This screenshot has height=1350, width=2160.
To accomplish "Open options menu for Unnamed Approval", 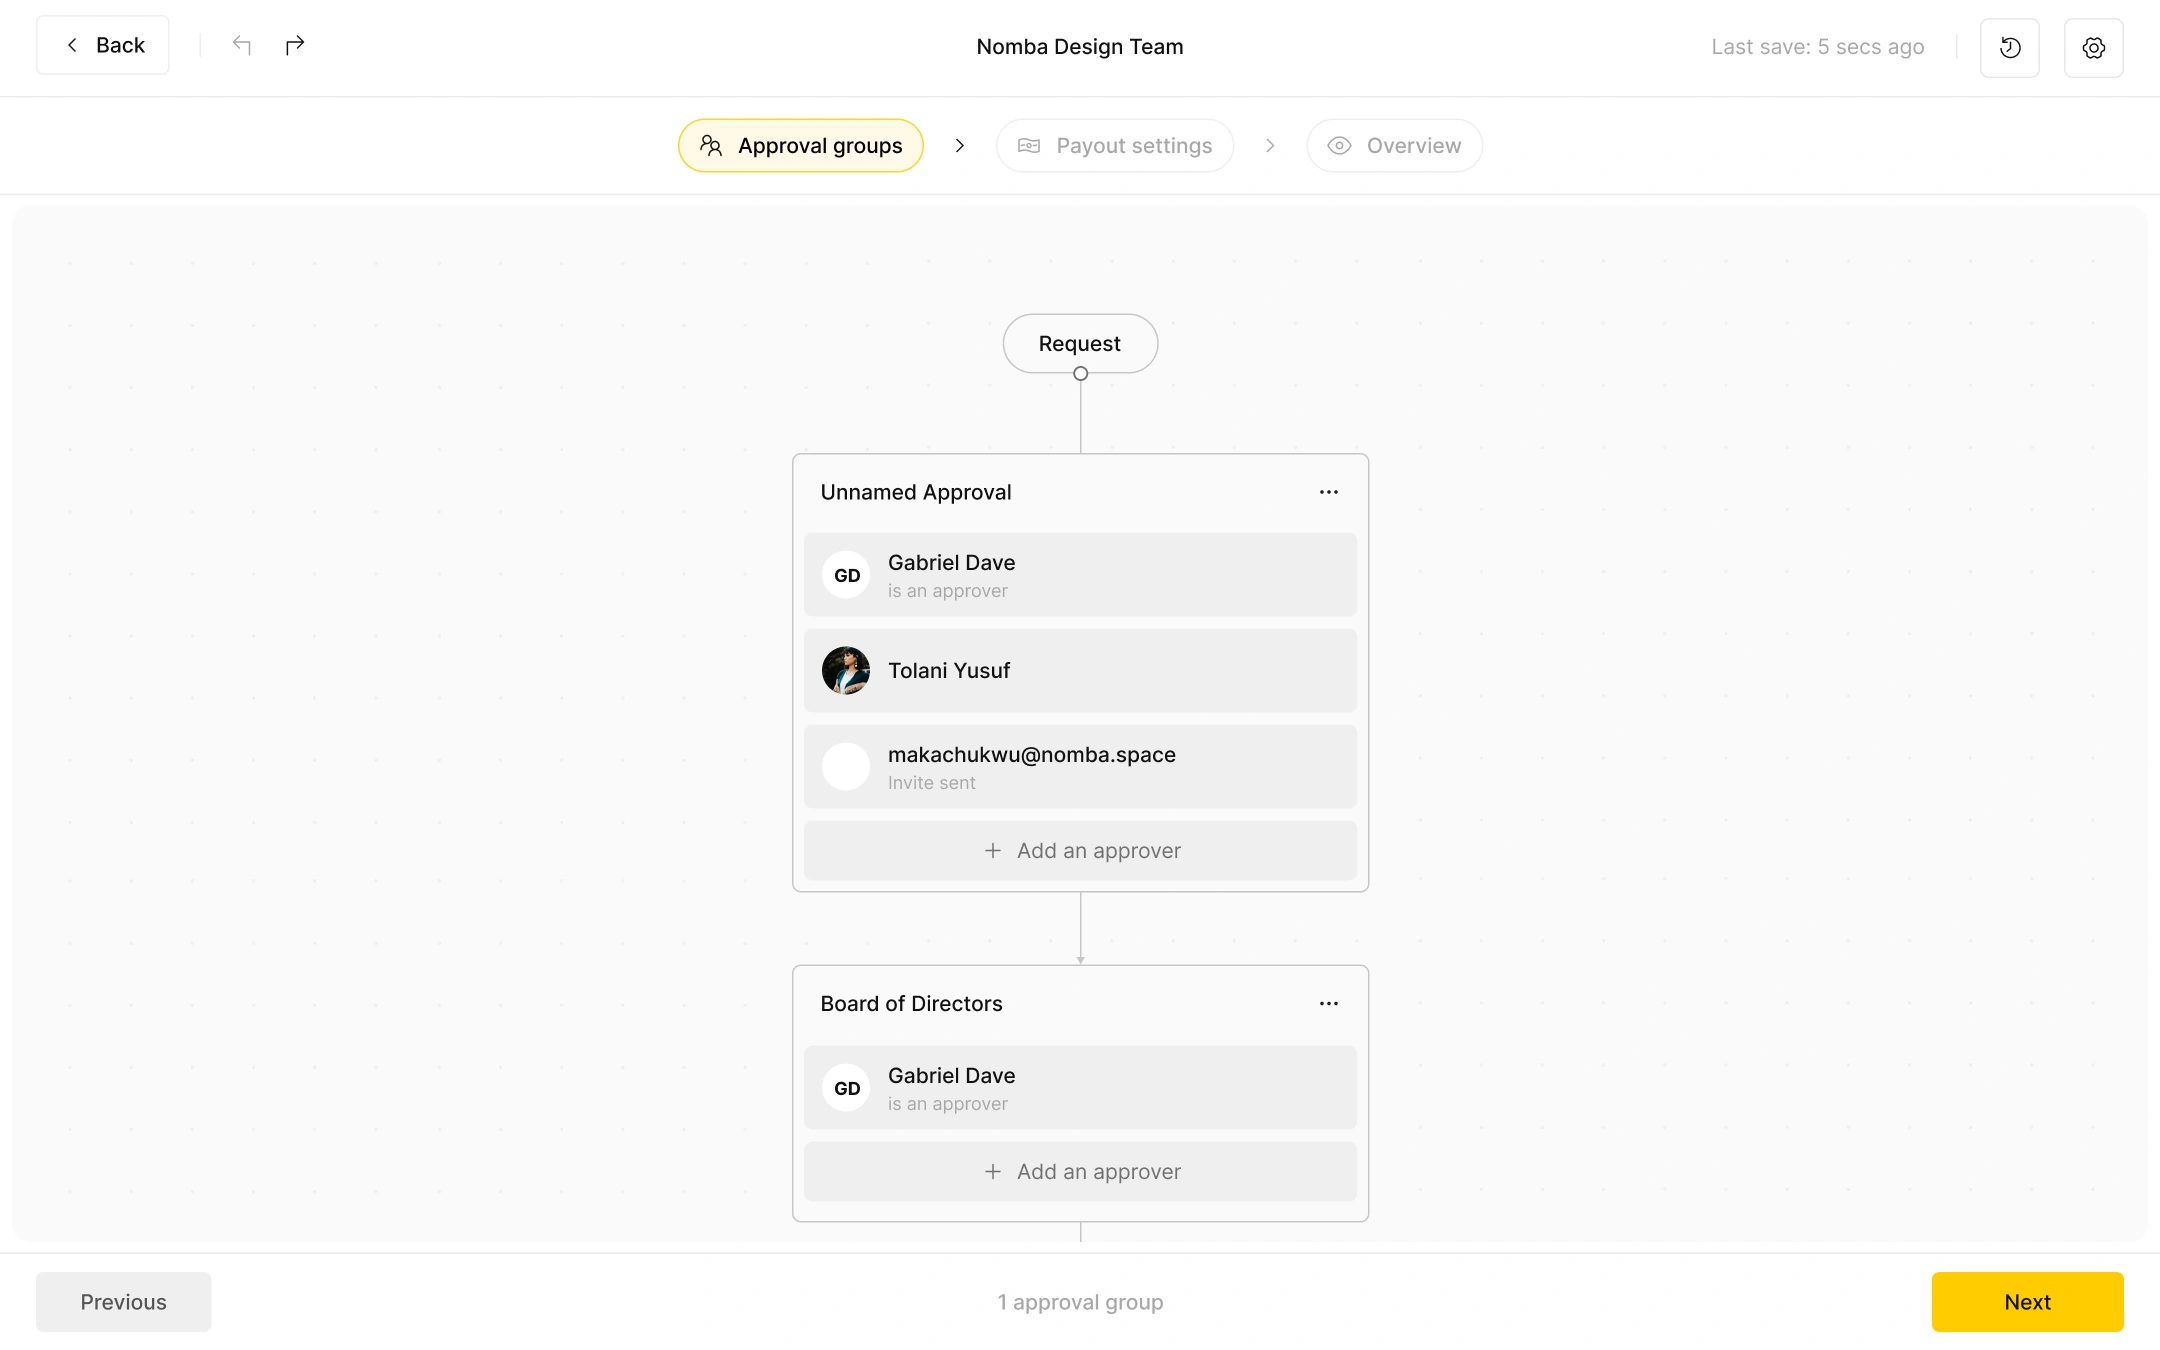I will pyautogui.click(x=1328, y=491).
